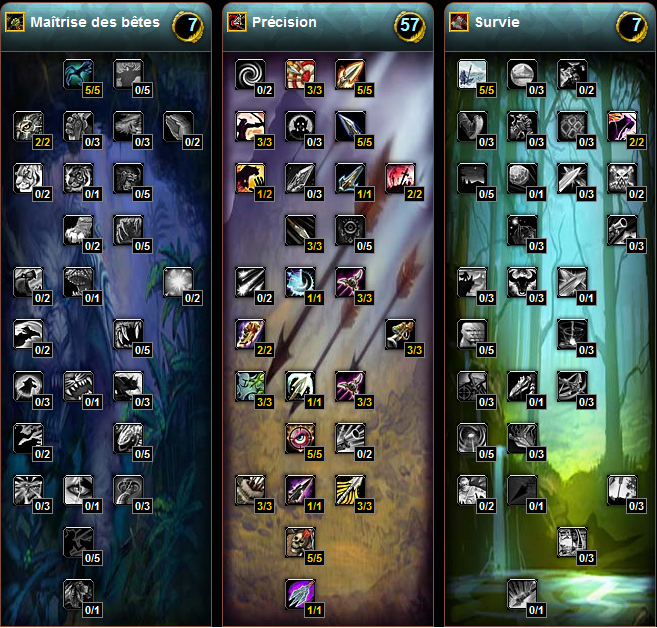Select the white tiger talent in Maîtrise des bêtes
The height and width of the screenshot is (628, 657).
pos(28,178)
